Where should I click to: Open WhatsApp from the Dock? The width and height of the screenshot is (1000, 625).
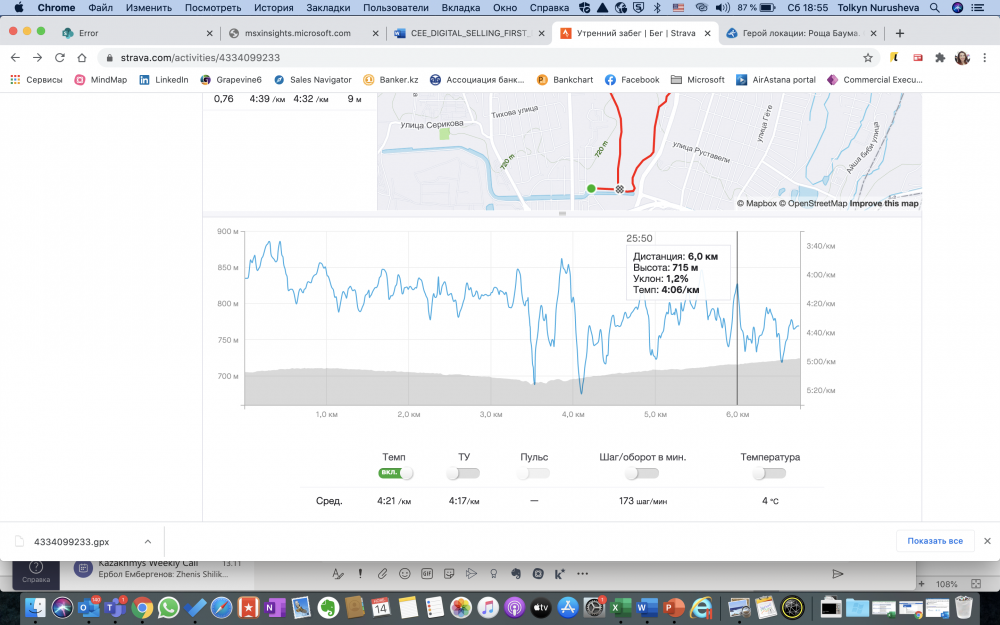coord(168,607)
